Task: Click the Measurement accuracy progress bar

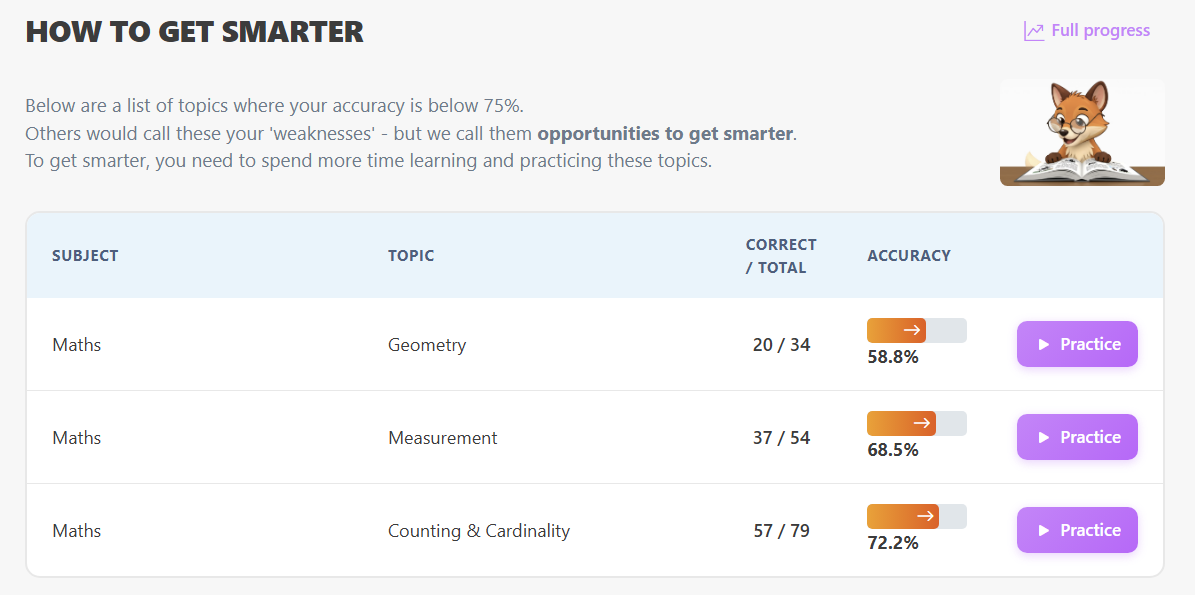Action: (916, 423)
